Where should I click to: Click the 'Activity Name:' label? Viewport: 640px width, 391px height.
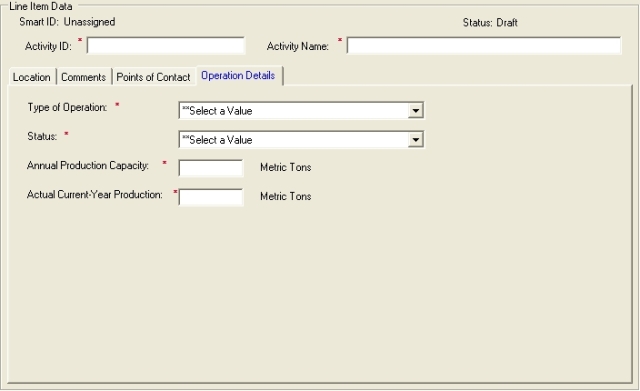[298, 47]
